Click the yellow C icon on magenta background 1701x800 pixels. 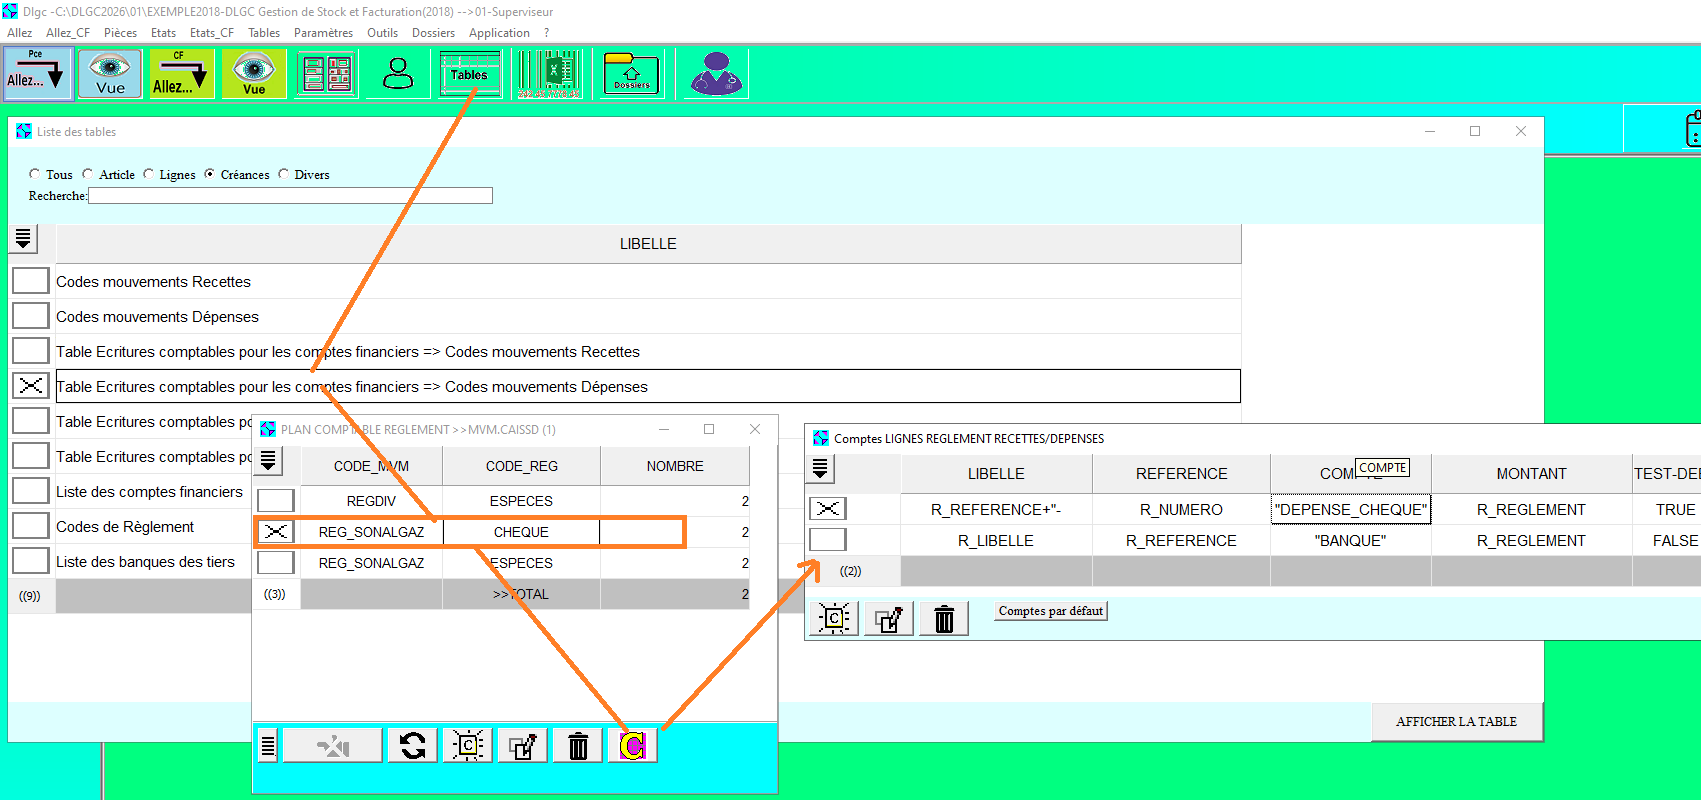click(x=632, y=746)
